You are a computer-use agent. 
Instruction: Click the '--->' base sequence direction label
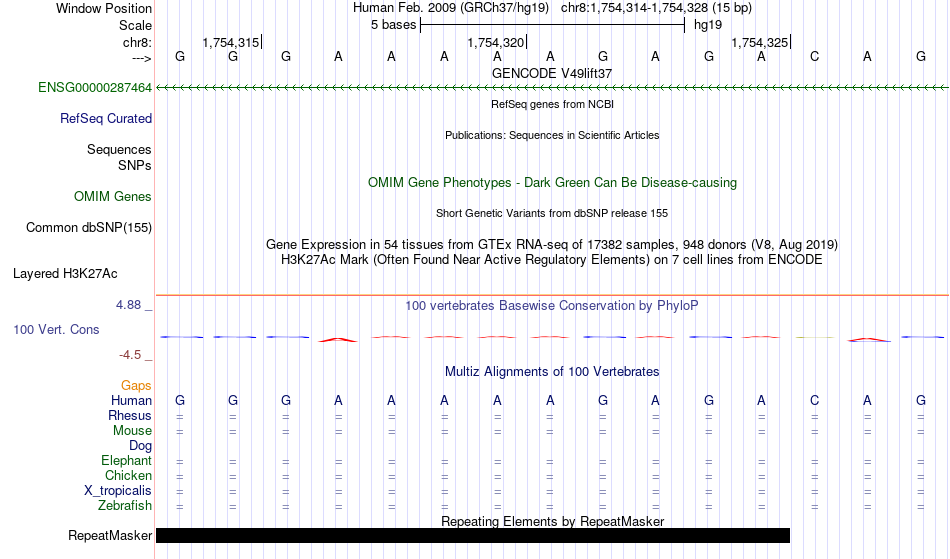[x=142, y=58]
